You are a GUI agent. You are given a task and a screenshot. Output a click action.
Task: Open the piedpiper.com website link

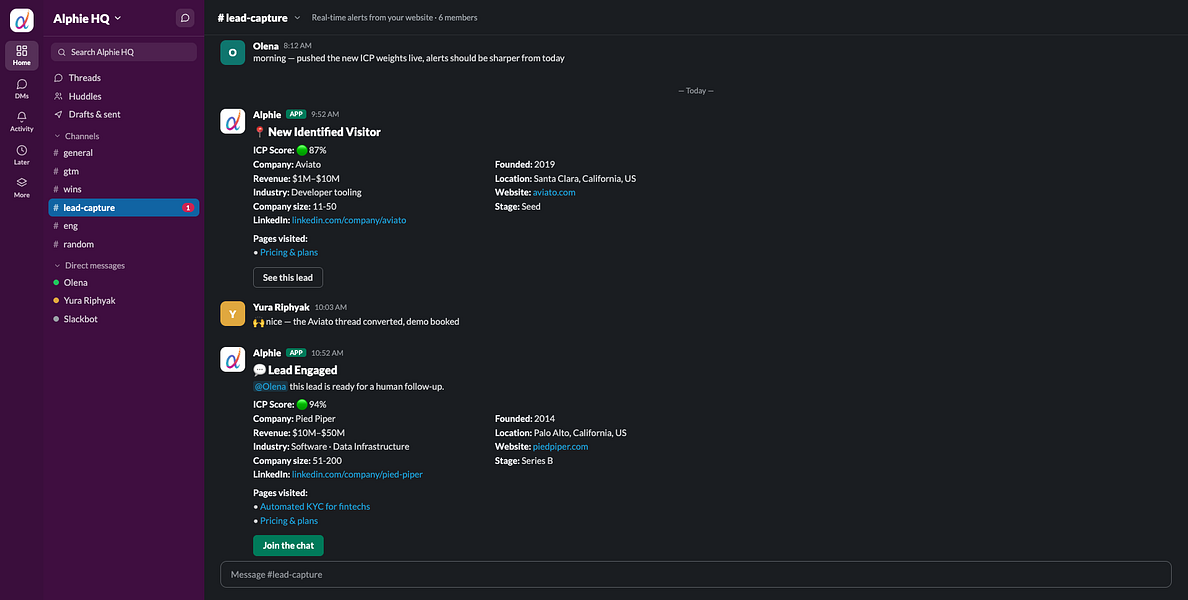(561, 447)
